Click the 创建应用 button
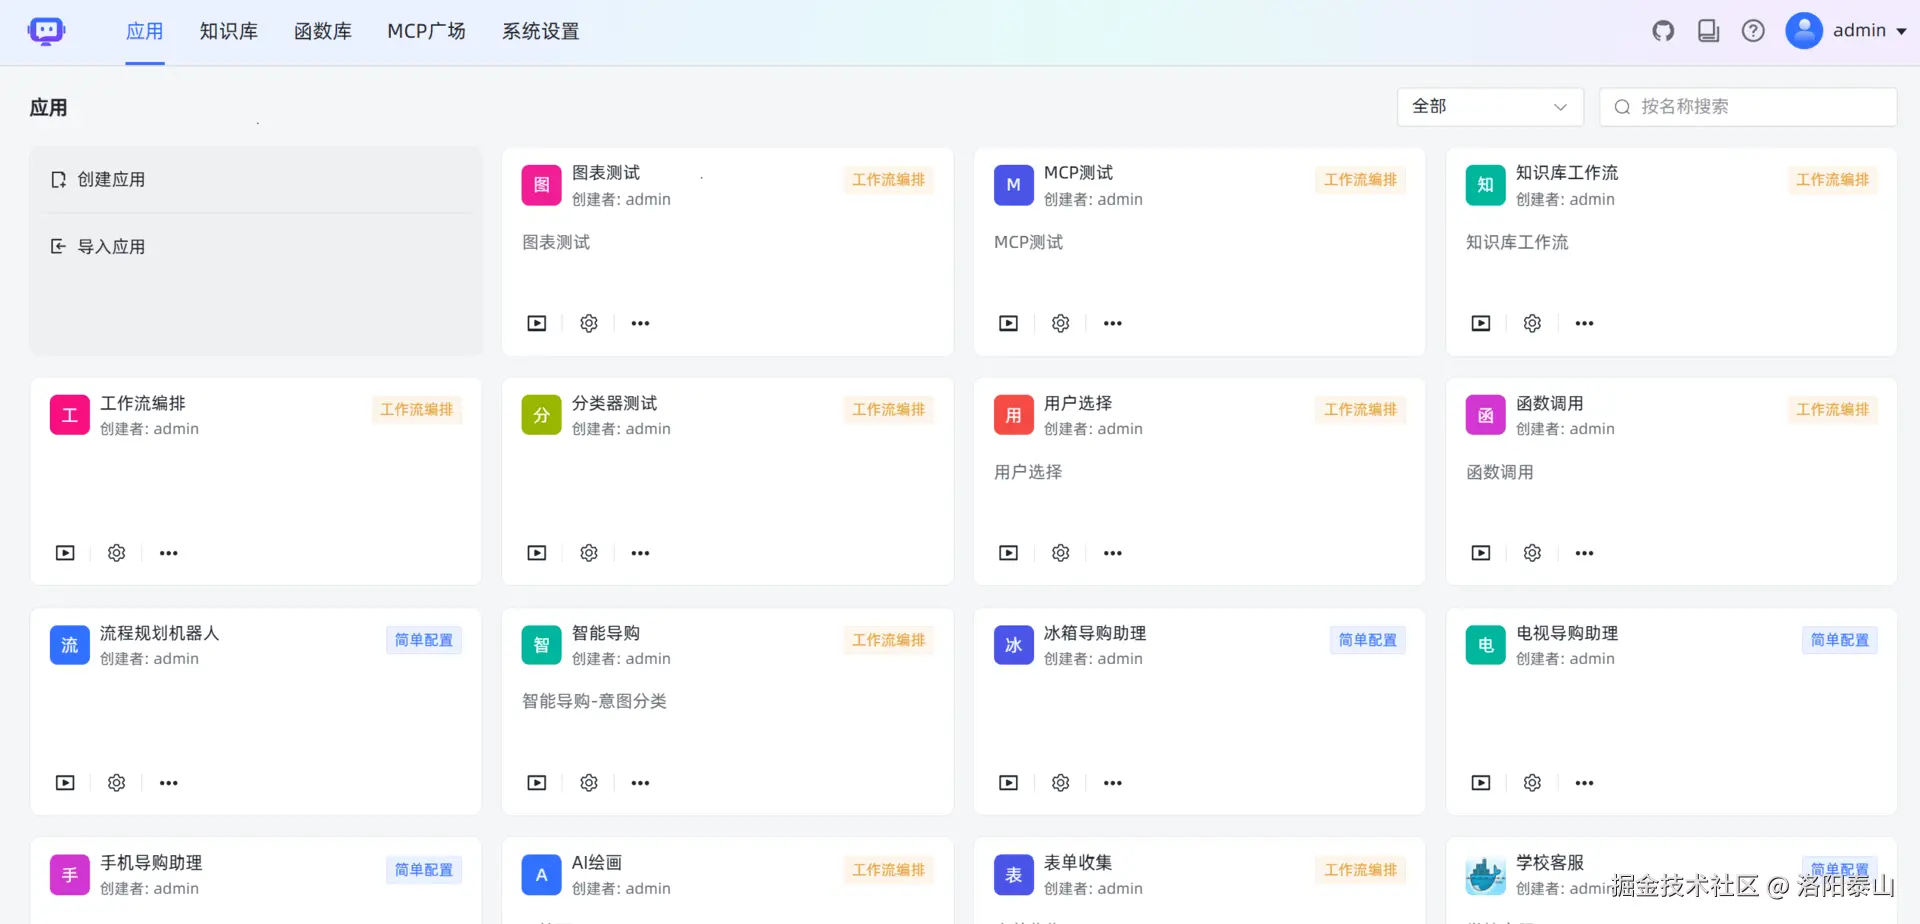Viewport: 1920px width, 924px height. click(111, 179)
